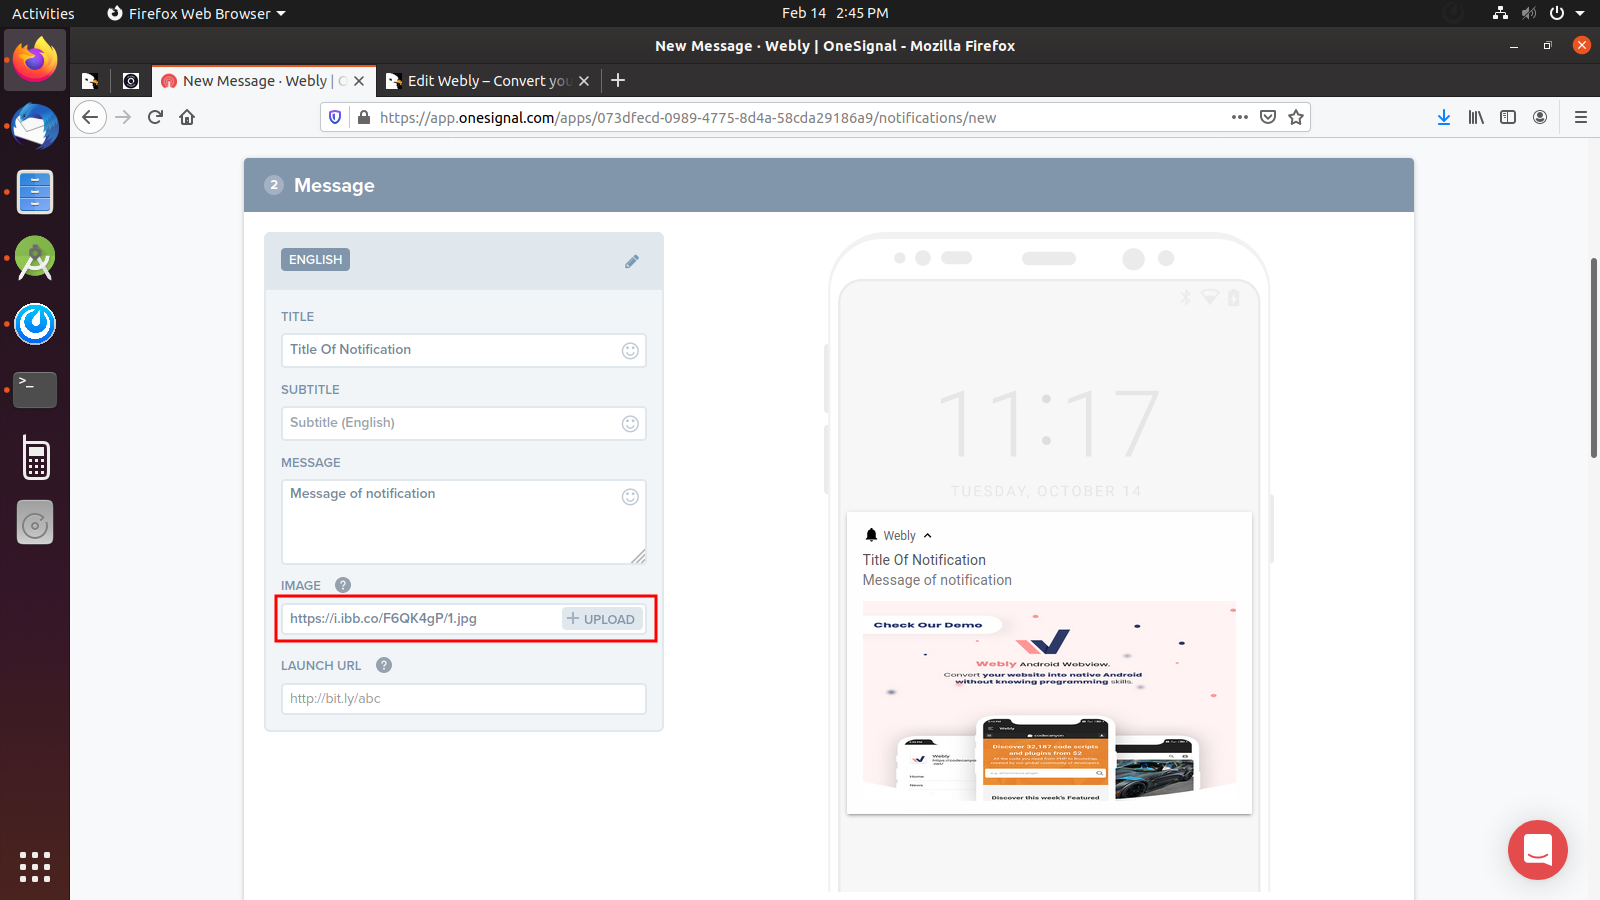The width and height of the screenshot is (1600, 900).
Task: Switch to Edit Webly Convert tab
Action: click(489, 81)
